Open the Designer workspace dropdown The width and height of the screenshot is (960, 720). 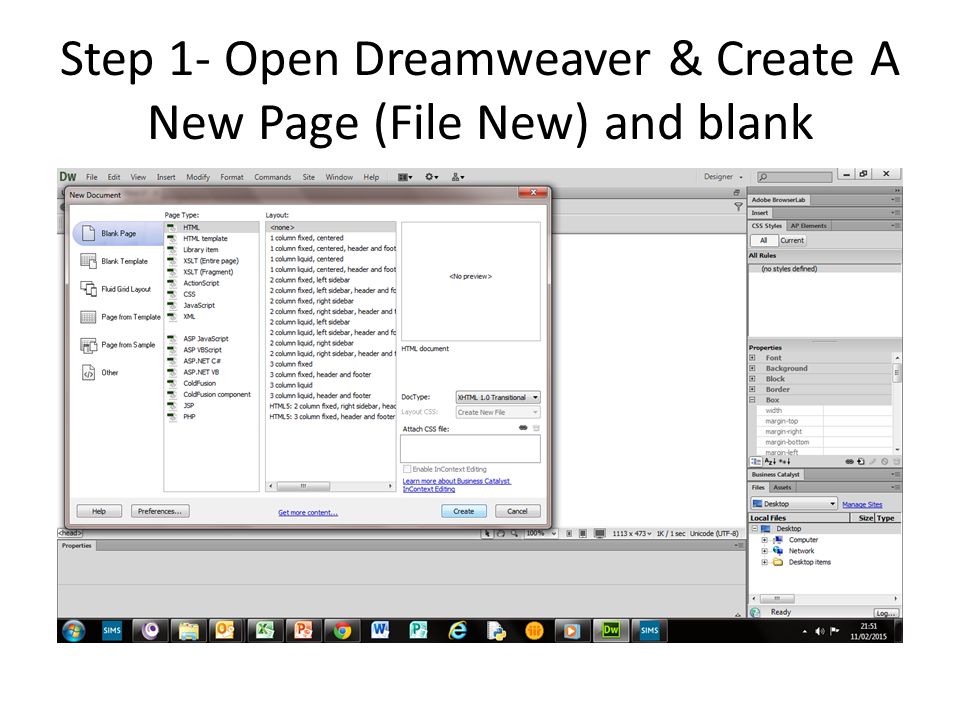(x=723, y=176)
